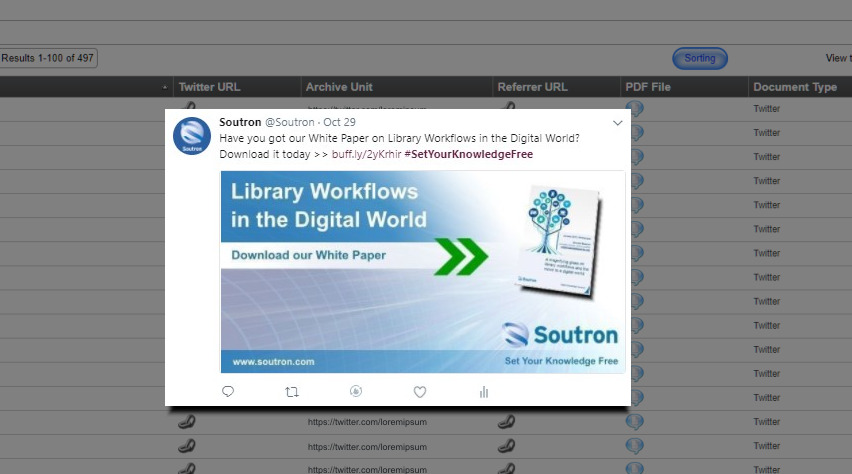This screenshot has height=474, width=852.
Task: Like the tweet with the heart icon
Action: click(419, 392)
